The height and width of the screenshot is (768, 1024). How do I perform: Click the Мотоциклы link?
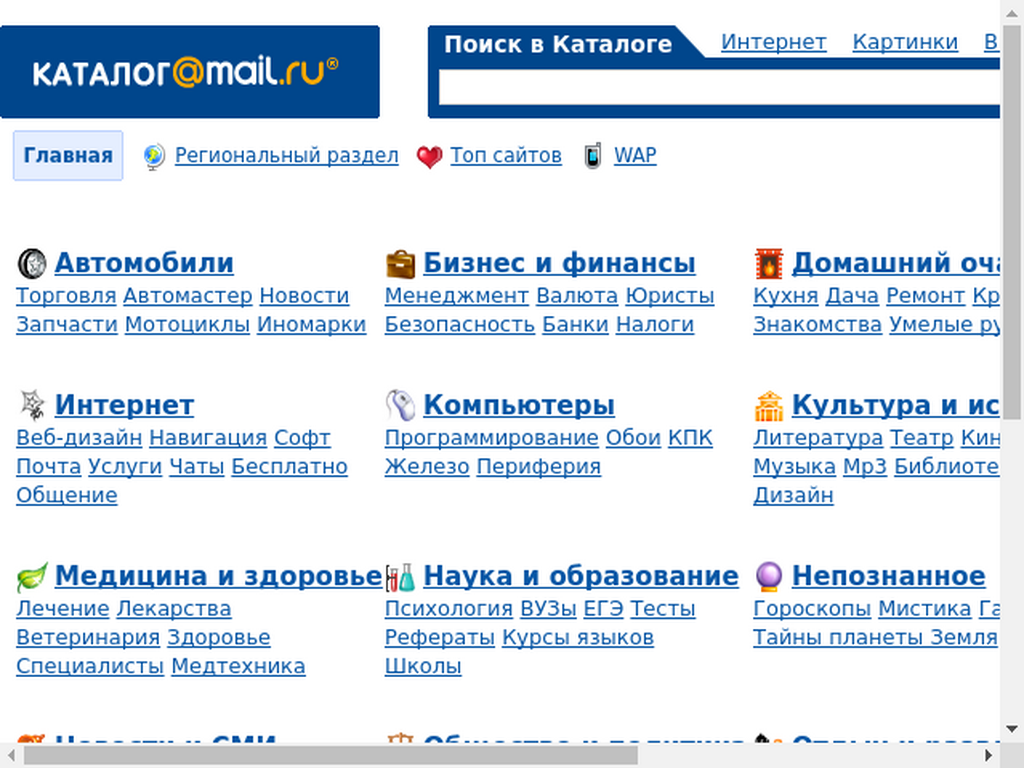(187, 325)
